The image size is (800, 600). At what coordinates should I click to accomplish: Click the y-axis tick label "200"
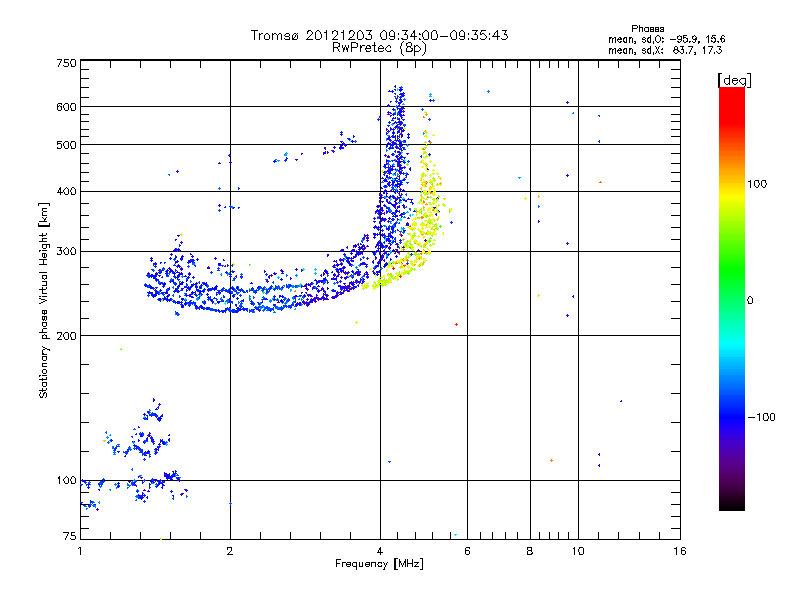tap(66, 336)
